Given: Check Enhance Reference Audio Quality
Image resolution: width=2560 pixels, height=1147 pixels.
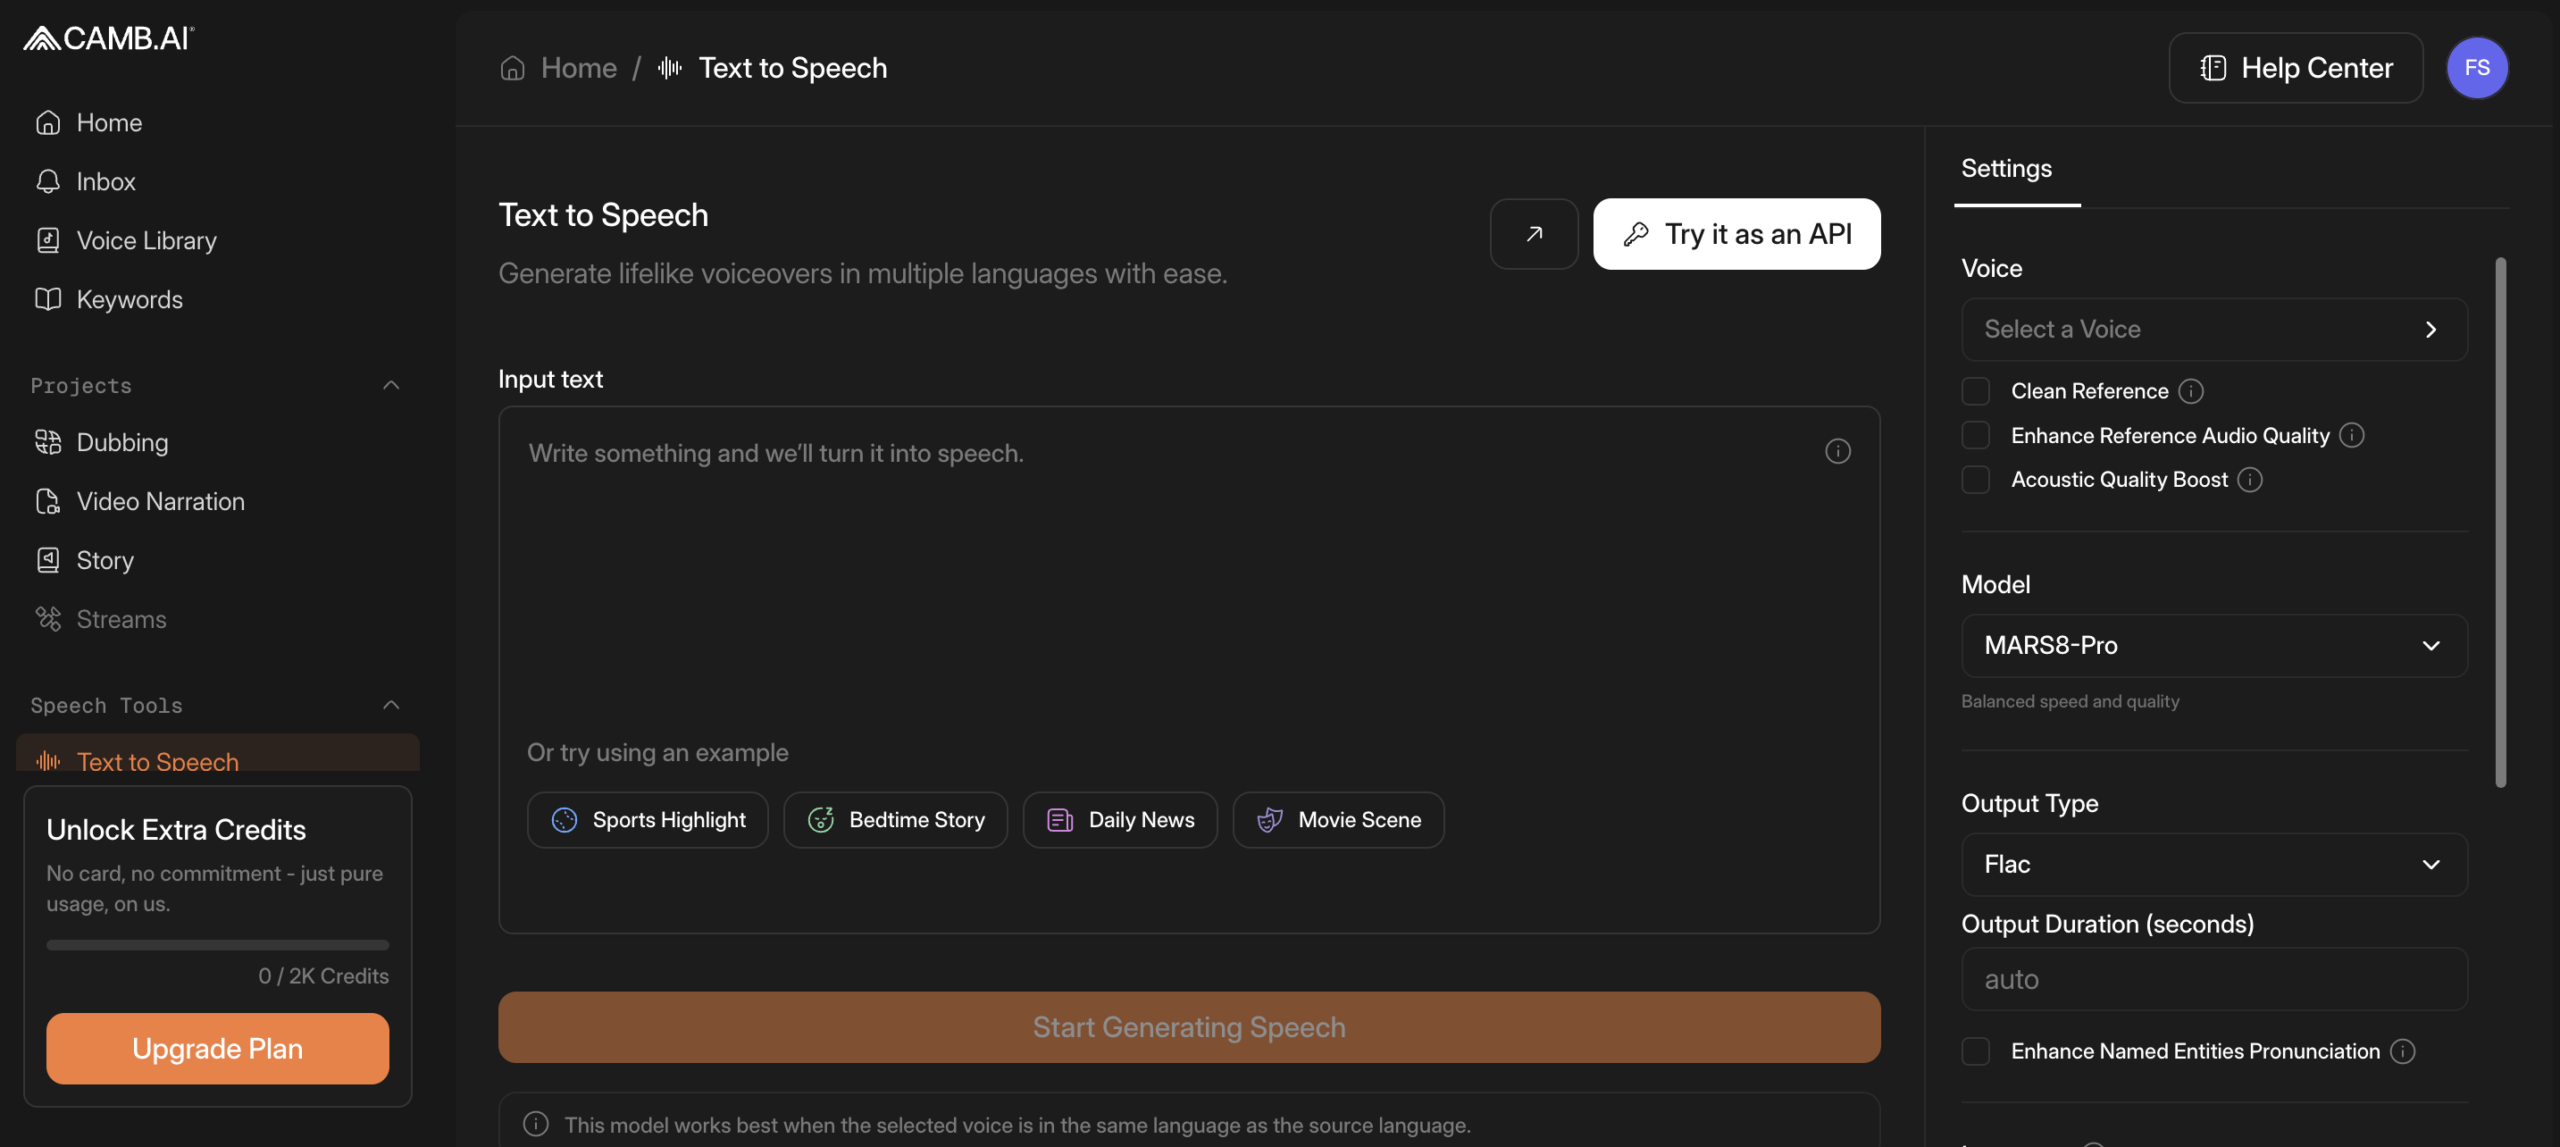Looking at the screenshot, I should (1975, 436).
